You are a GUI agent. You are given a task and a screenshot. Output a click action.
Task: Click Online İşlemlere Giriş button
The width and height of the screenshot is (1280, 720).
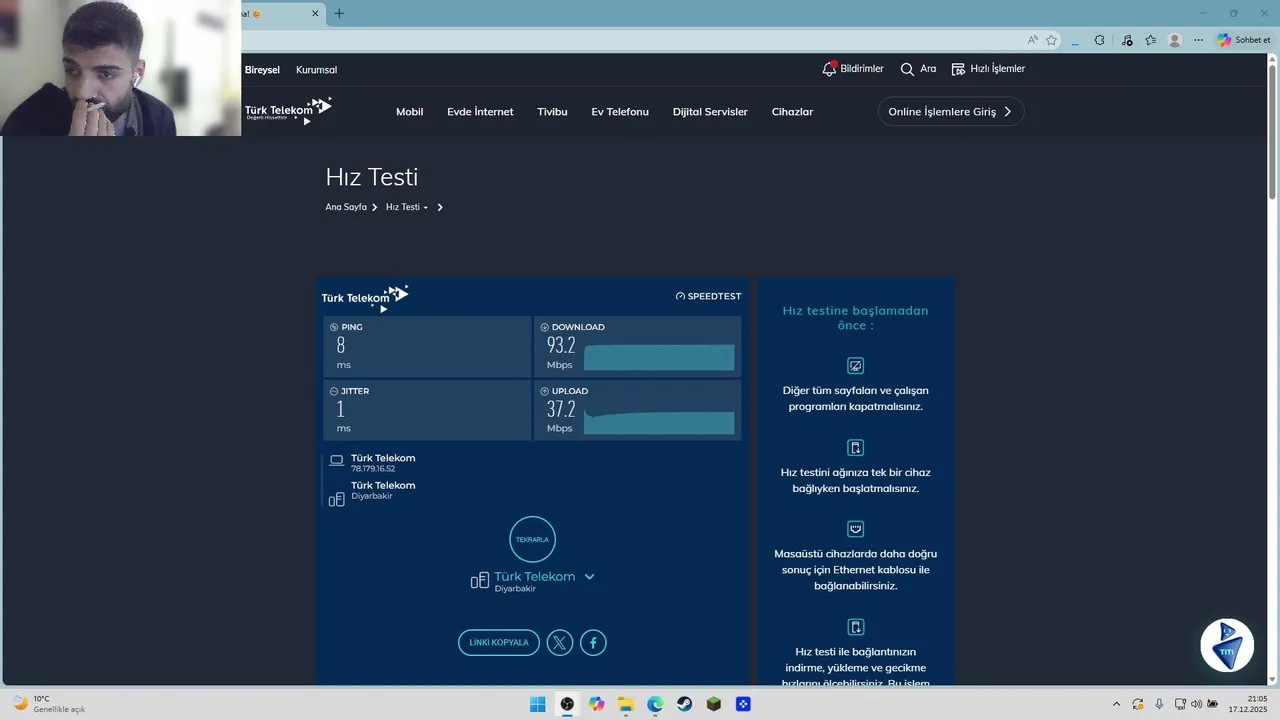(x=950, y=112)
